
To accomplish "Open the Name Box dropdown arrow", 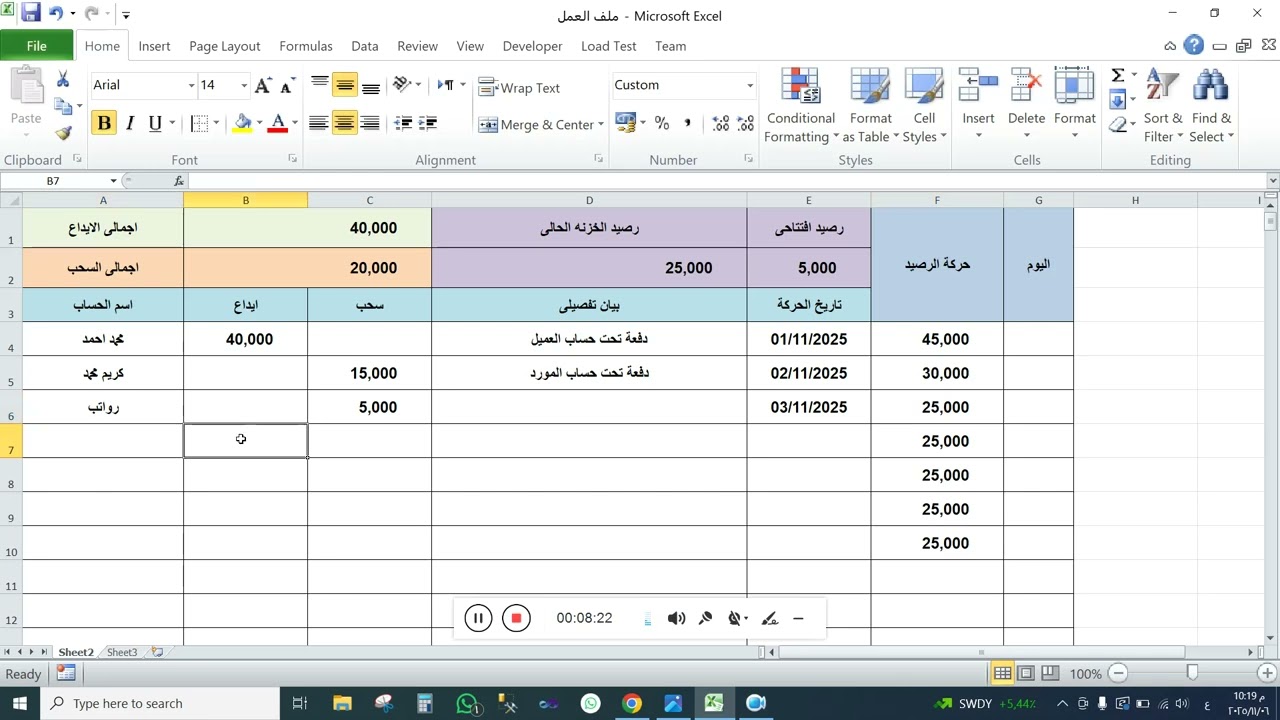I will coord(113,181).
